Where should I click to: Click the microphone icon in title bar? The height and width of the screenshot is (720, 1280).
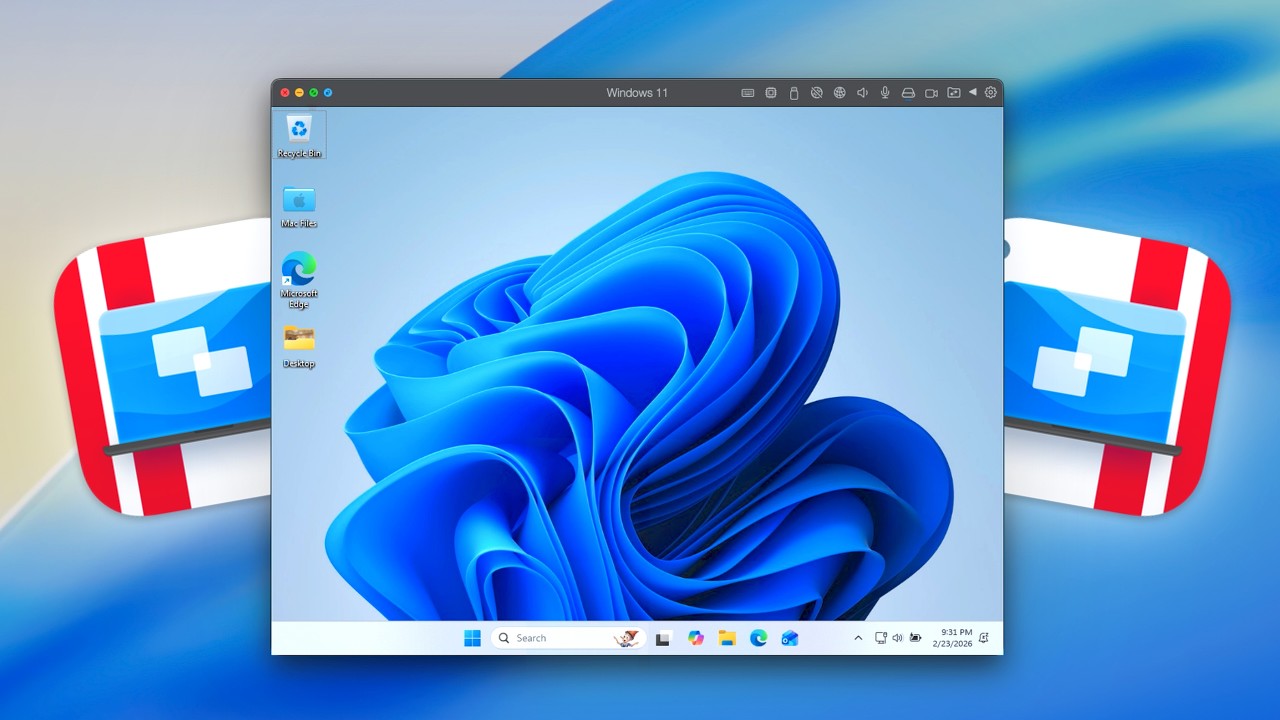(885, 93)
